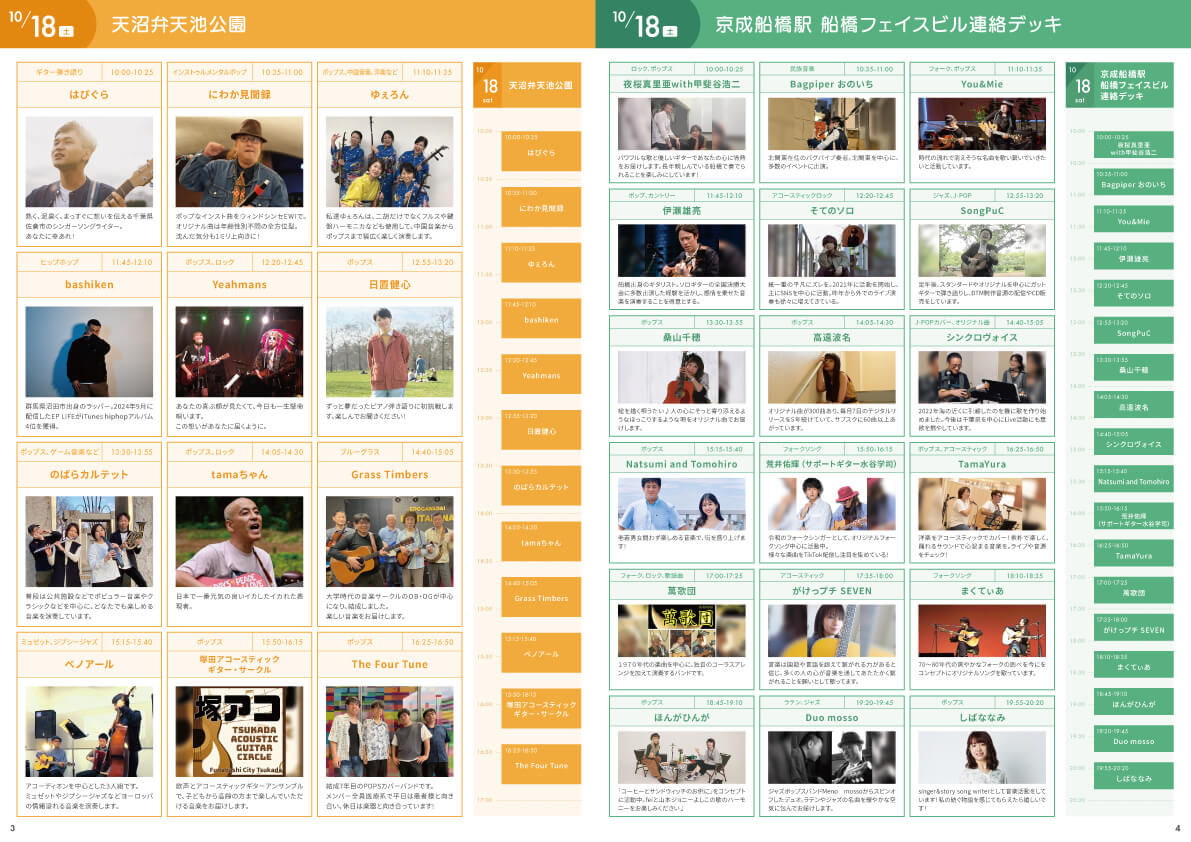1191x842 pixels.
Task: Click the Yeahmans artist name heading
Action: pyautogui.click(x=239, y=285)
